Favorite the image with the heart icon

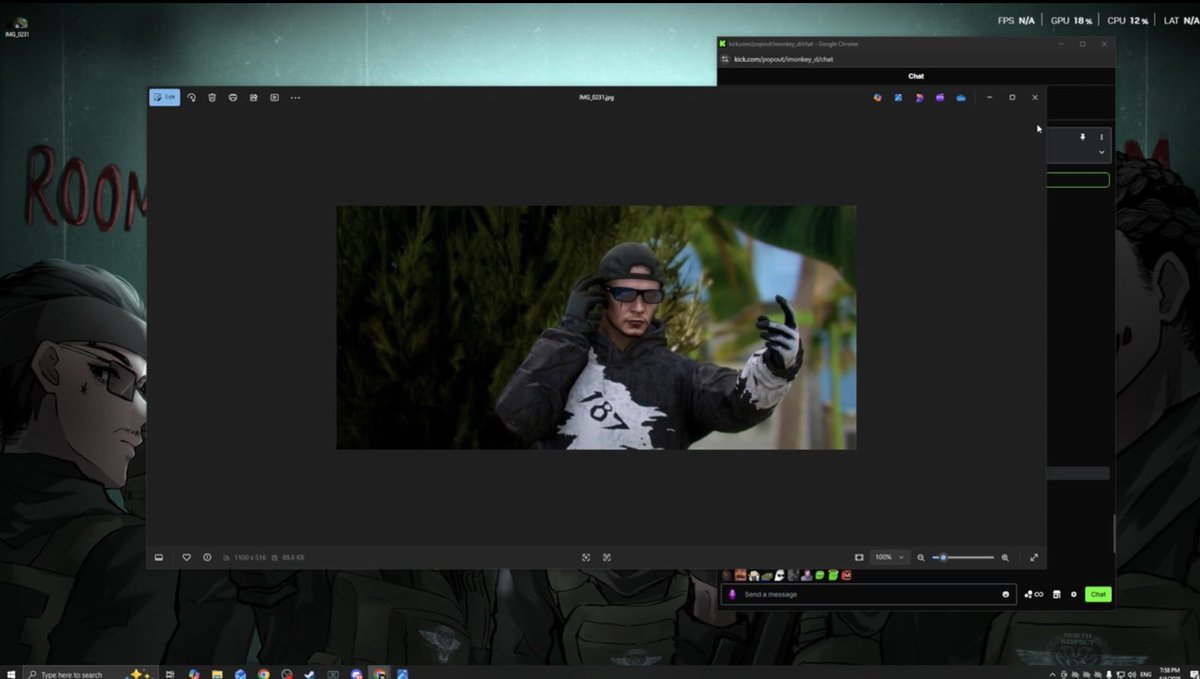tap(186, 557)
